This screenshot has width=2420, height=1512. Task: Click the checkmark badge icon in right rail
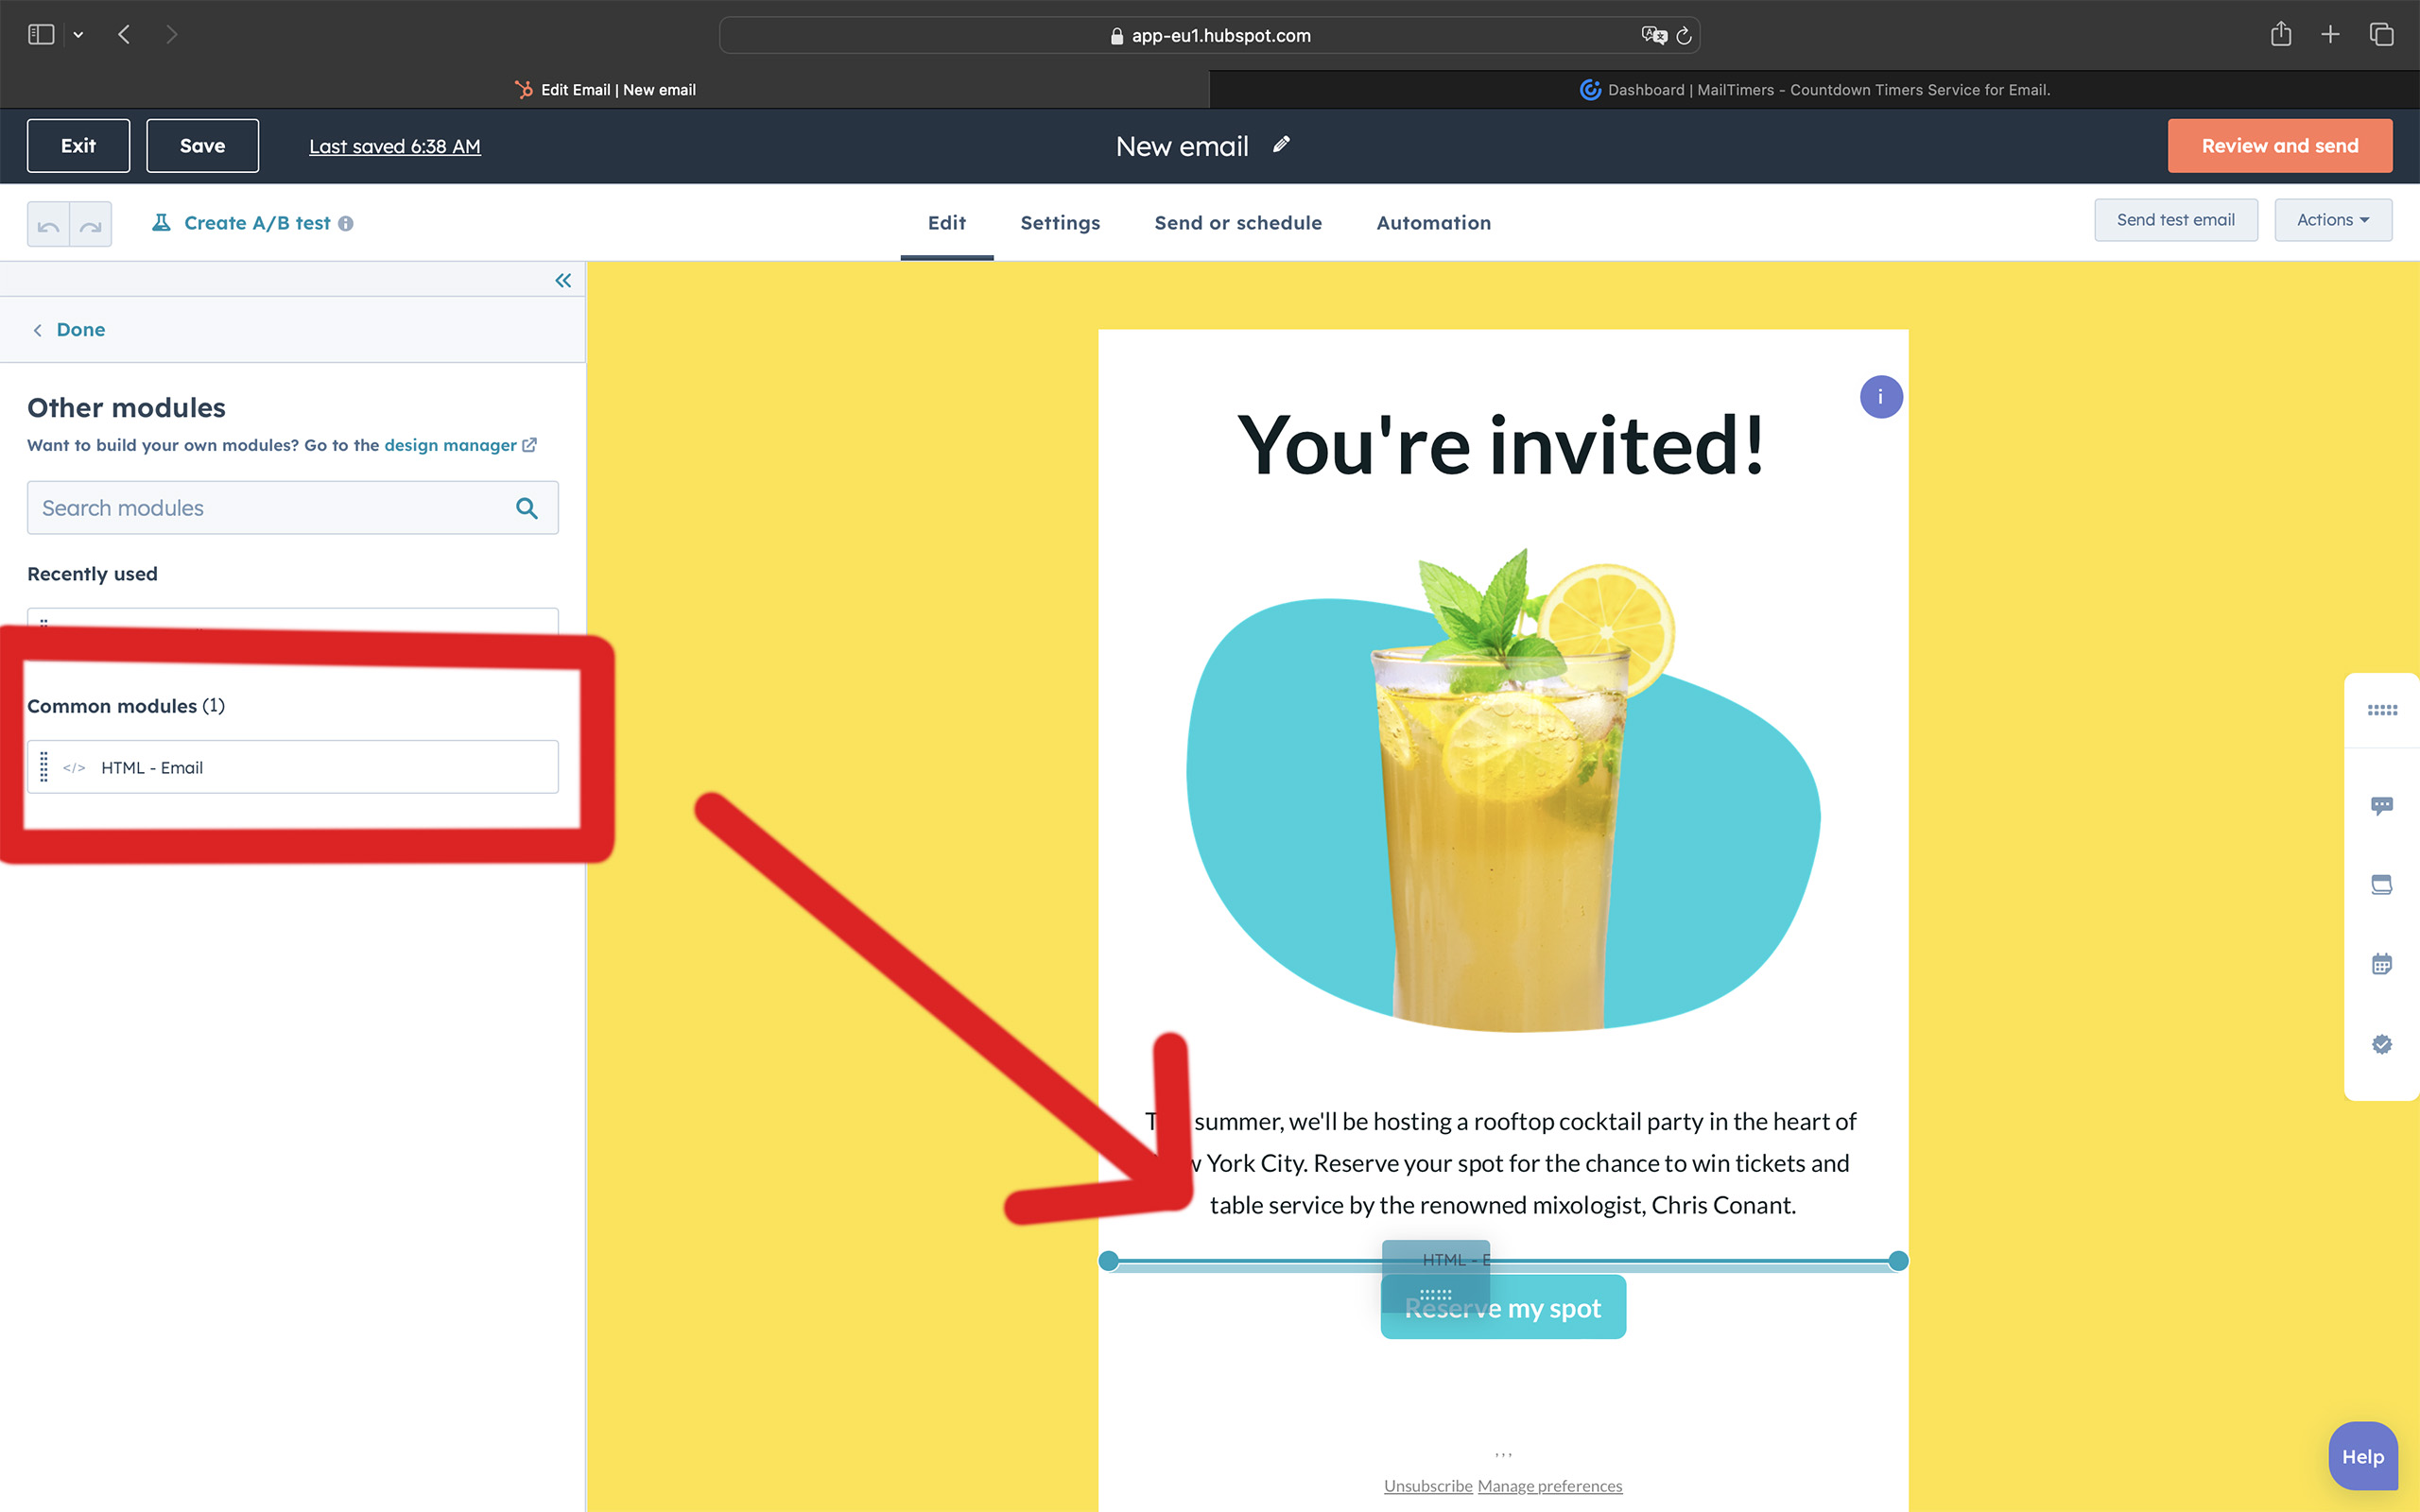coord(2381,1045)
